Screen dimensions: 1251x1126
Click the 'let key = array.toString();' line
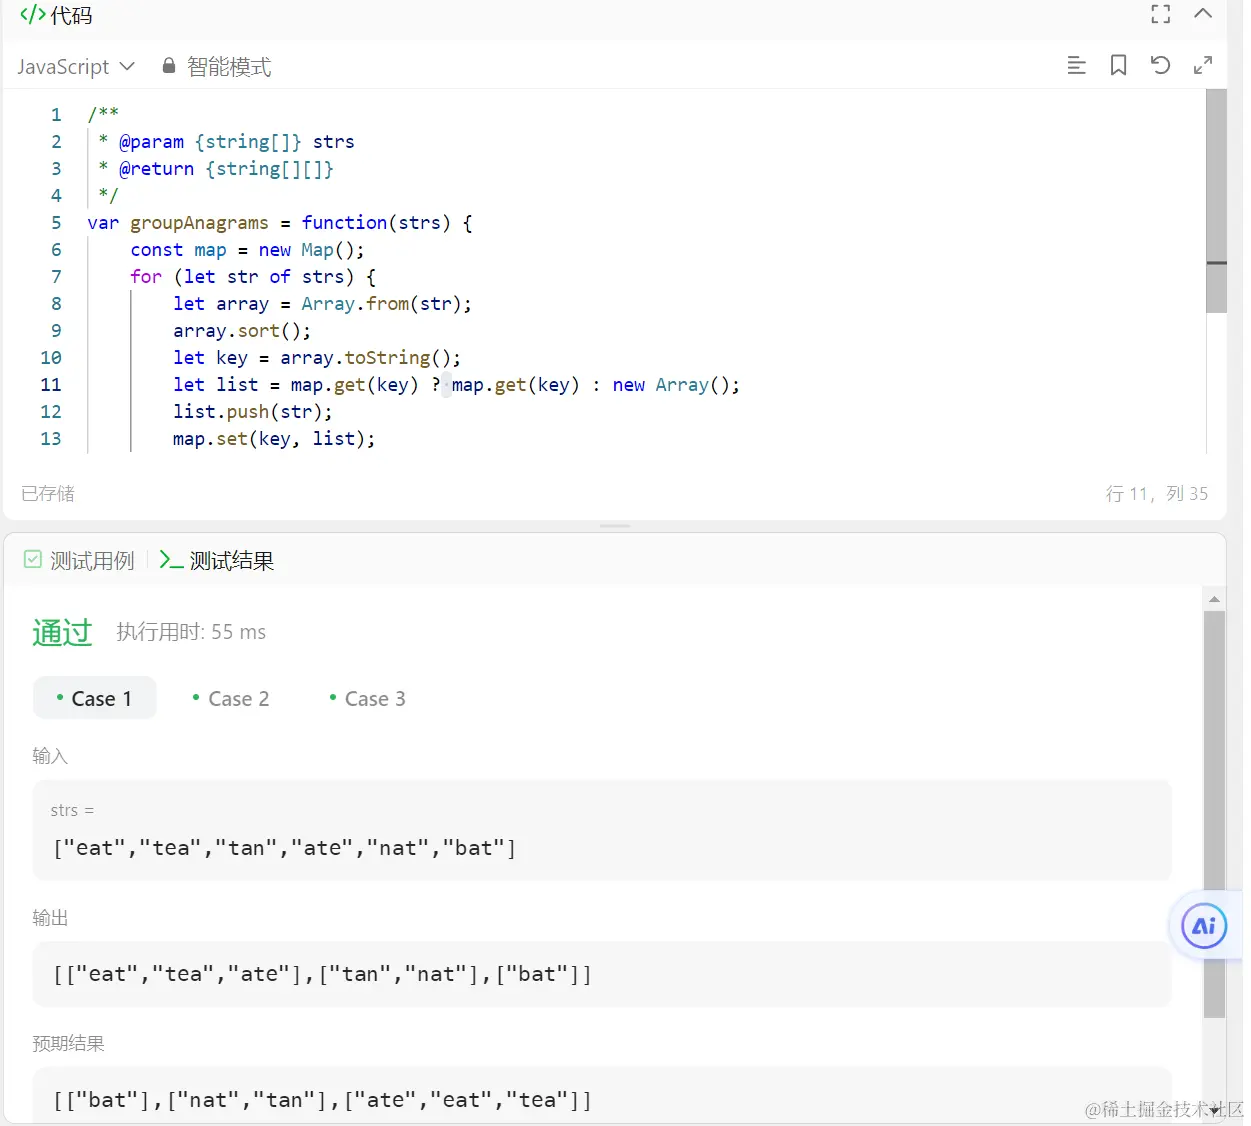tap(317, 358)
